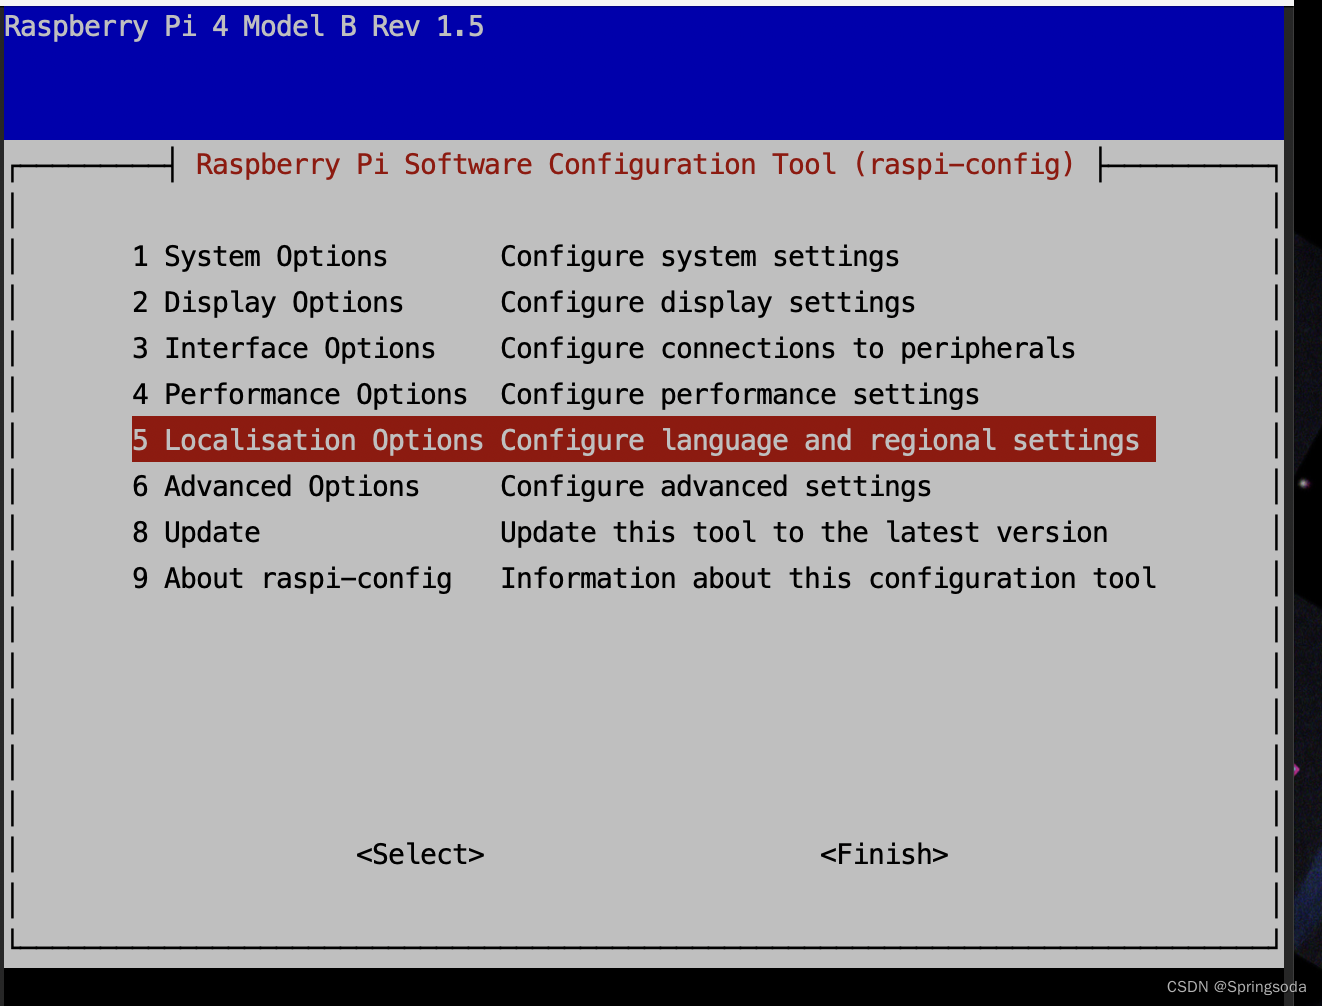Click the raspi-config dialog title text

(x=634, y=165)
